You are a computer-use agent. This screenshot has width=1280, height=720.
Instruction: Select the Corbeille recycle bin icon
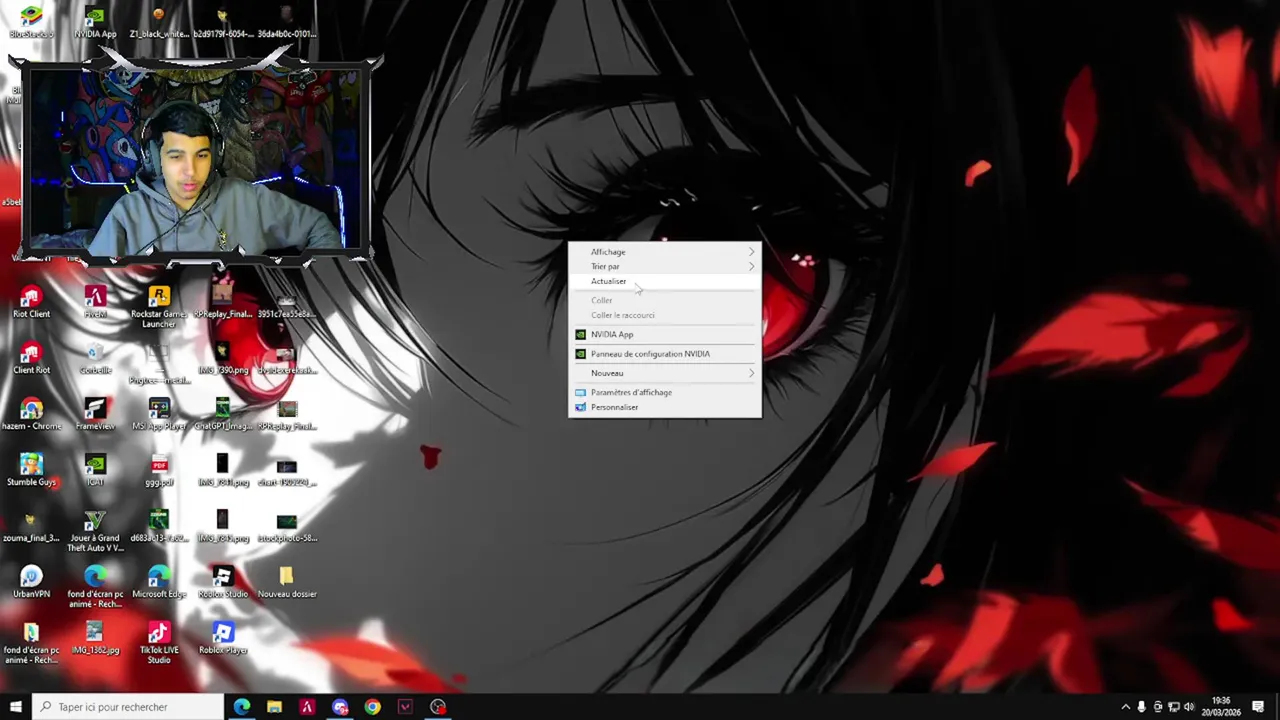tap(95, 358)
